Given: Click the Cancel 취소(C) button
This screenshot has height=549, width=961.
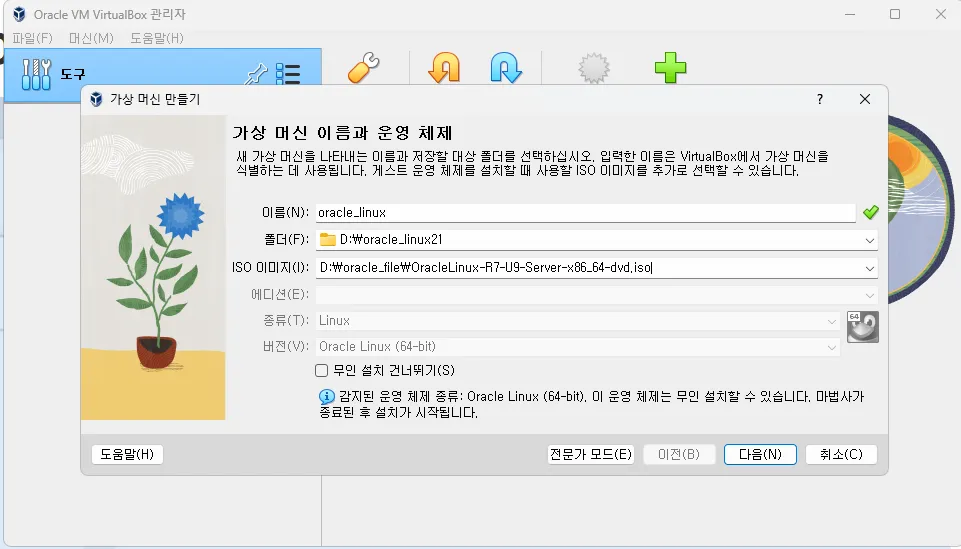Looking at the screenshot, I should [841, 454].
